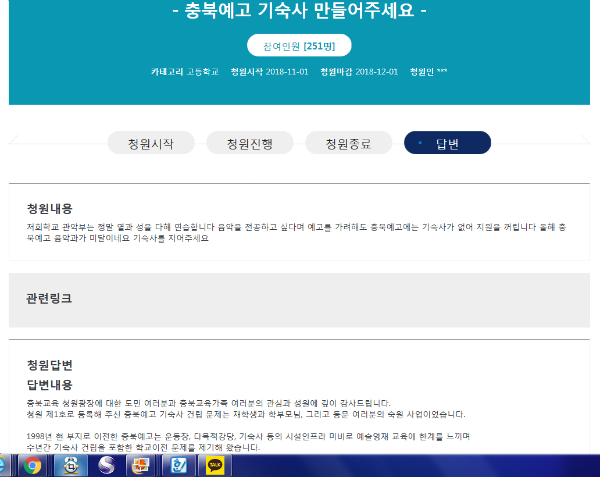The image size is (600, 477).
Task: Click the orange-red taskbar app icon
Action: click(142, 465)
